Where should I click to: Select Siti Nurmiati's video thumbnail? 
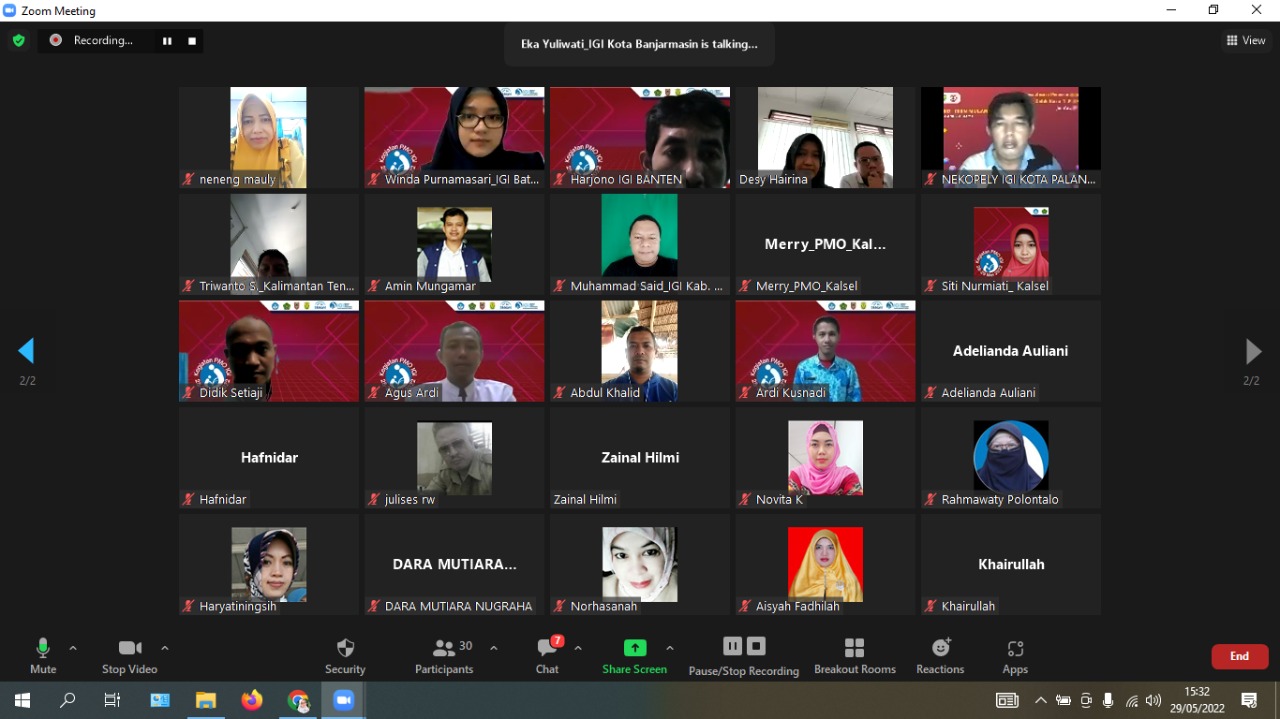(x=1010, y=244)
